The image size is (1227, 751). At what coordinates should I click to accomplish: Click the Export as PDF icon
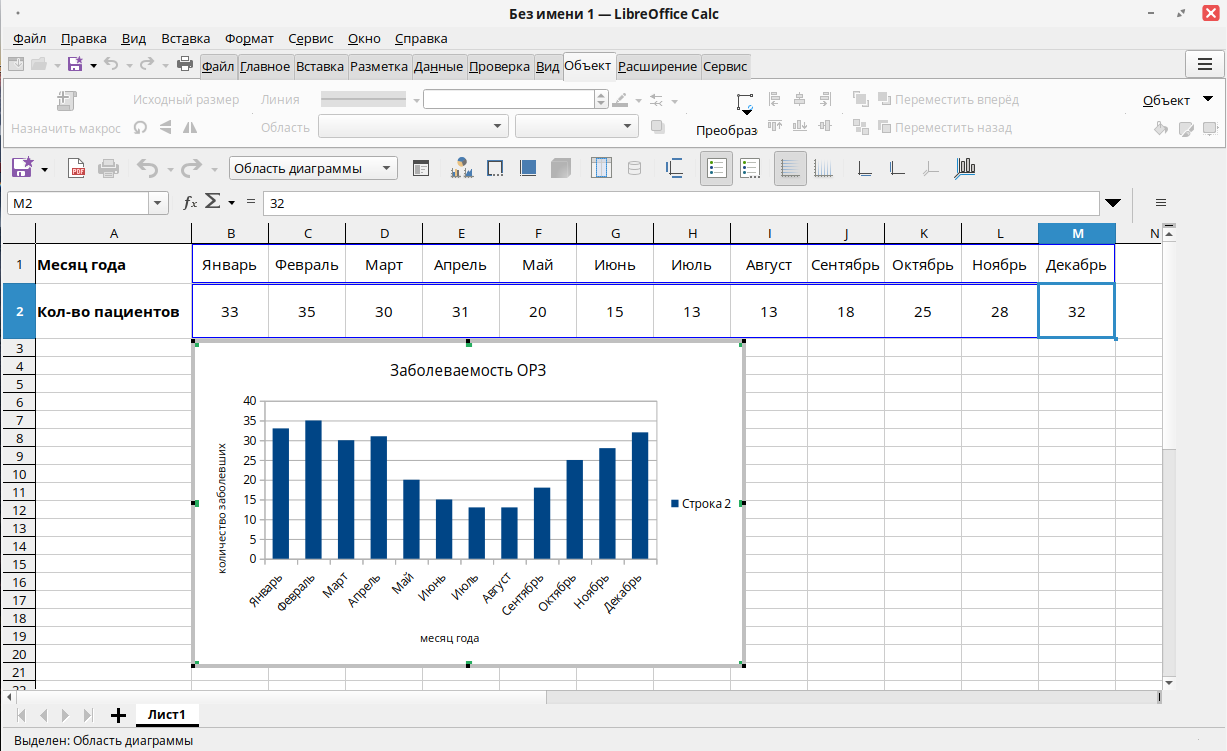click(x=77, y=168)
